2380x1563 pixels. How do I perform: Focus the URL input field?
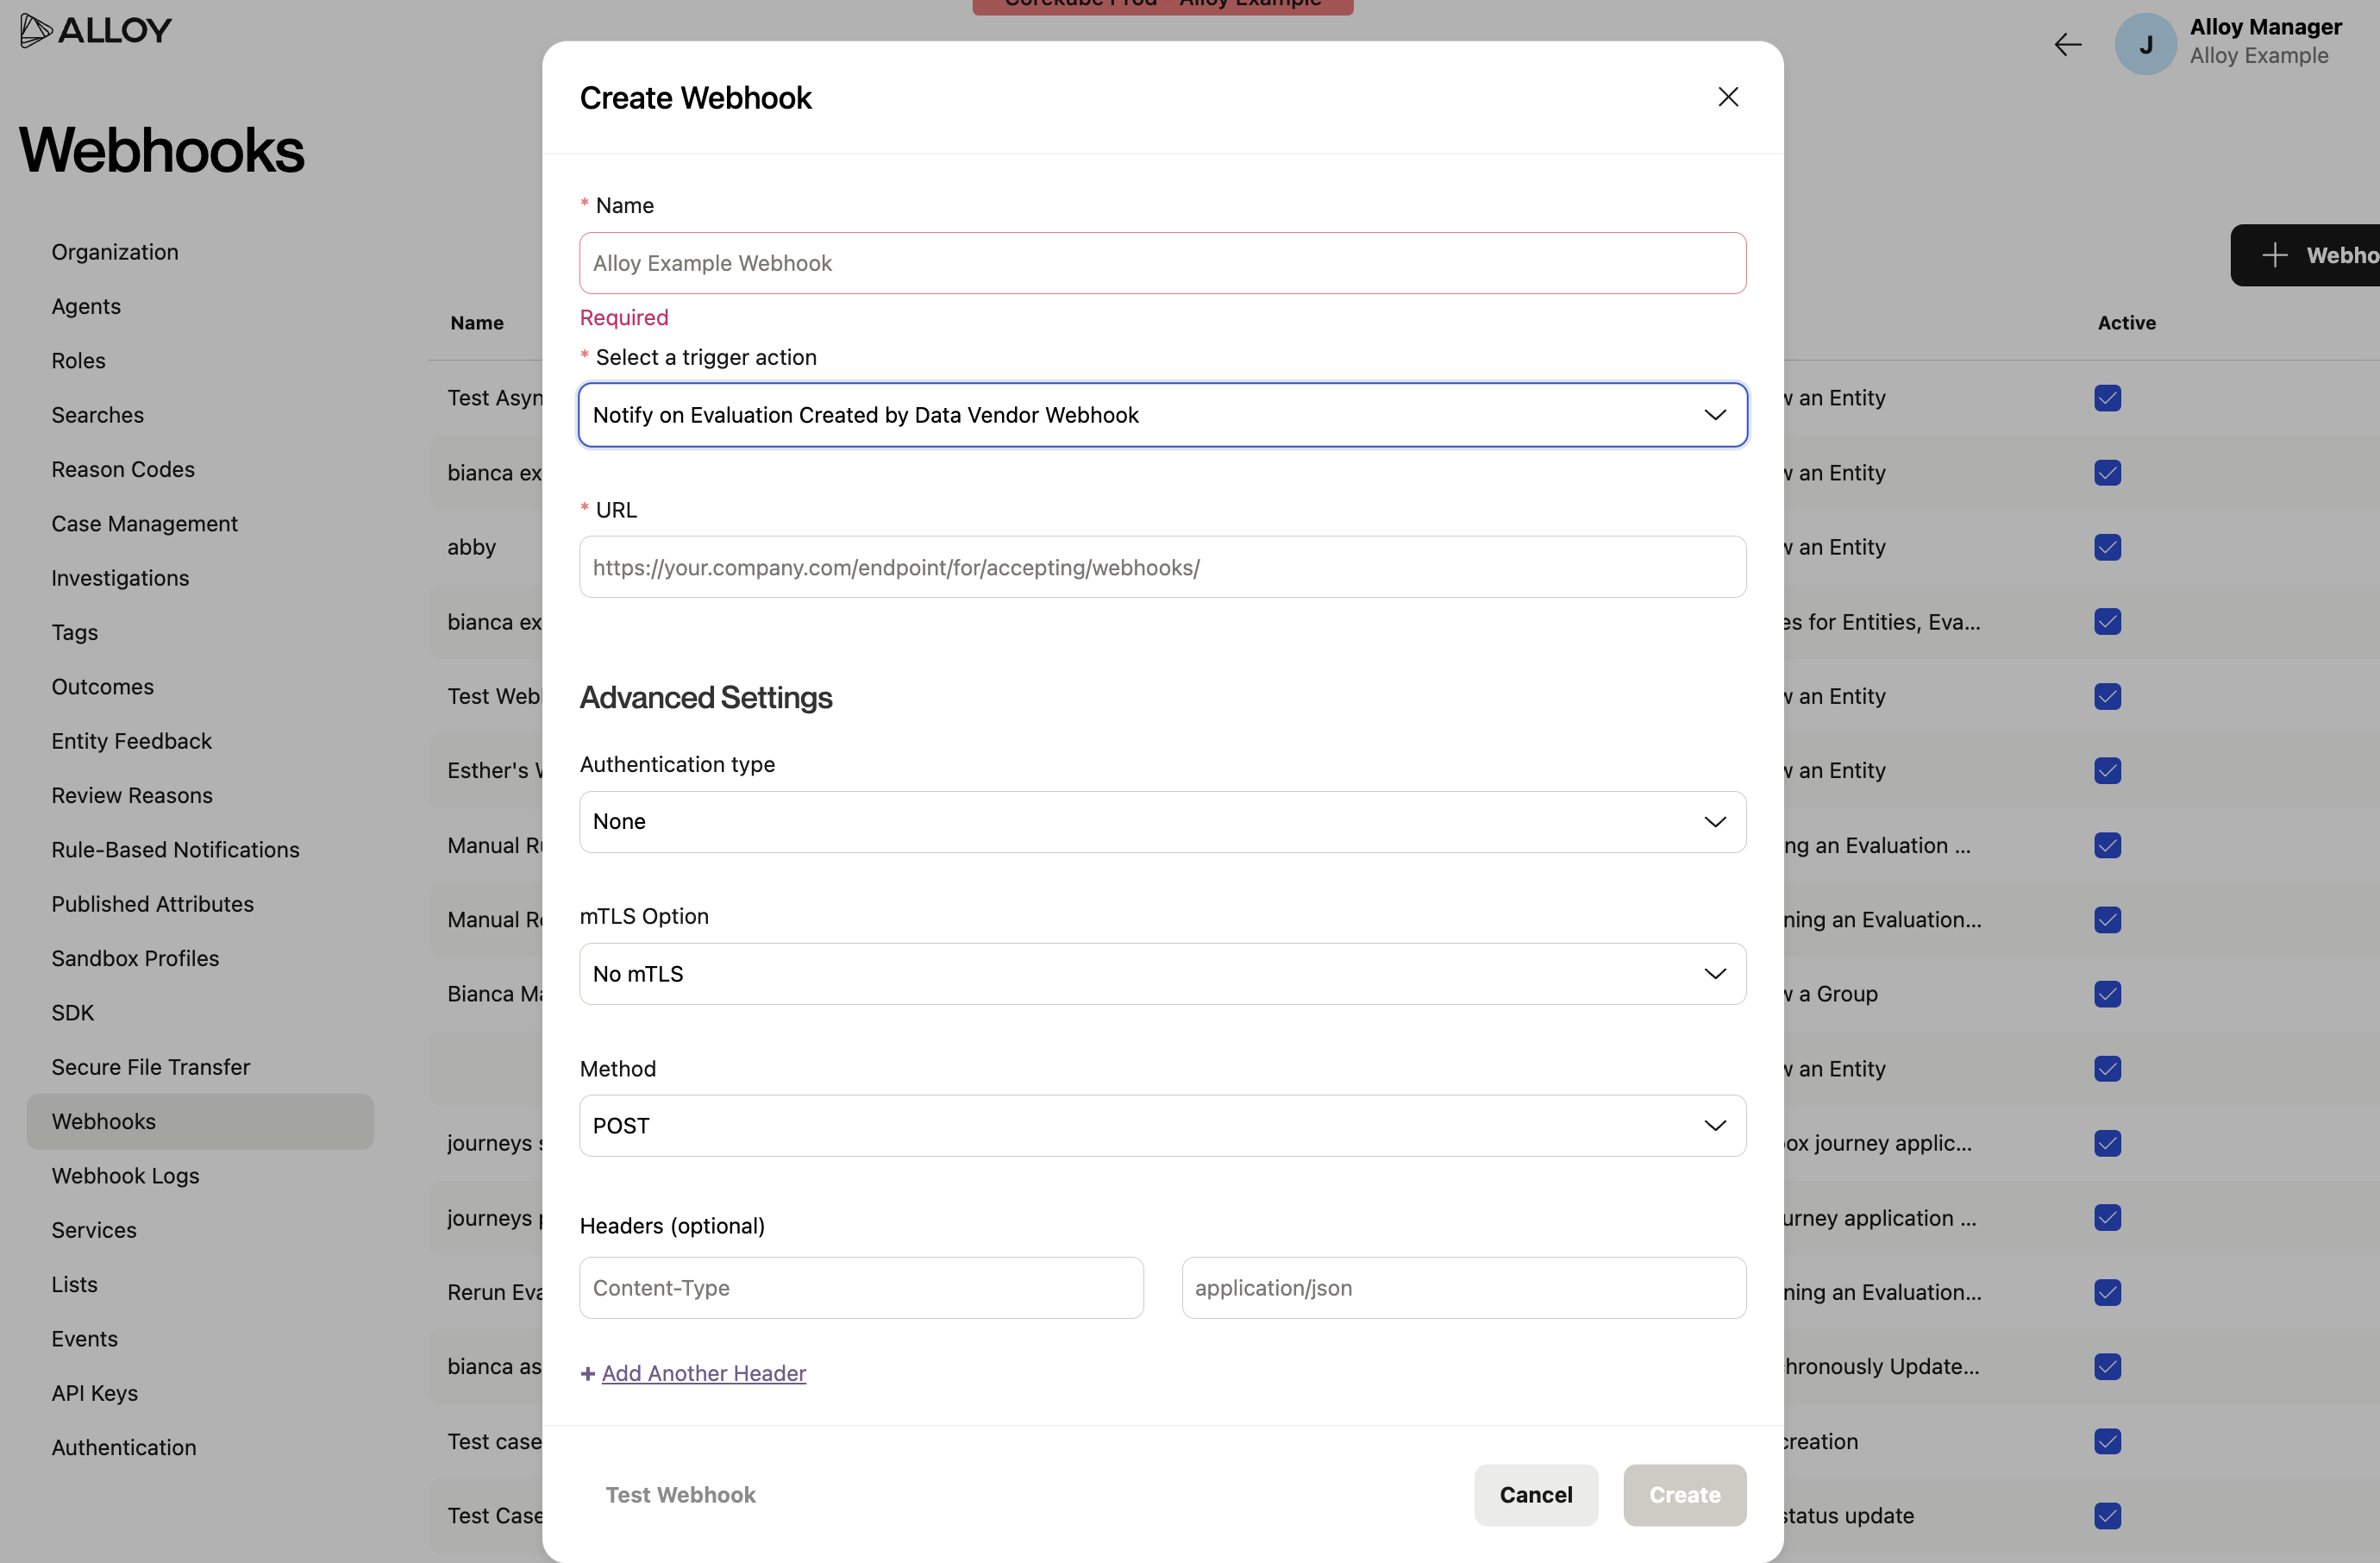pyautogui.click(x=1162, y=567)
